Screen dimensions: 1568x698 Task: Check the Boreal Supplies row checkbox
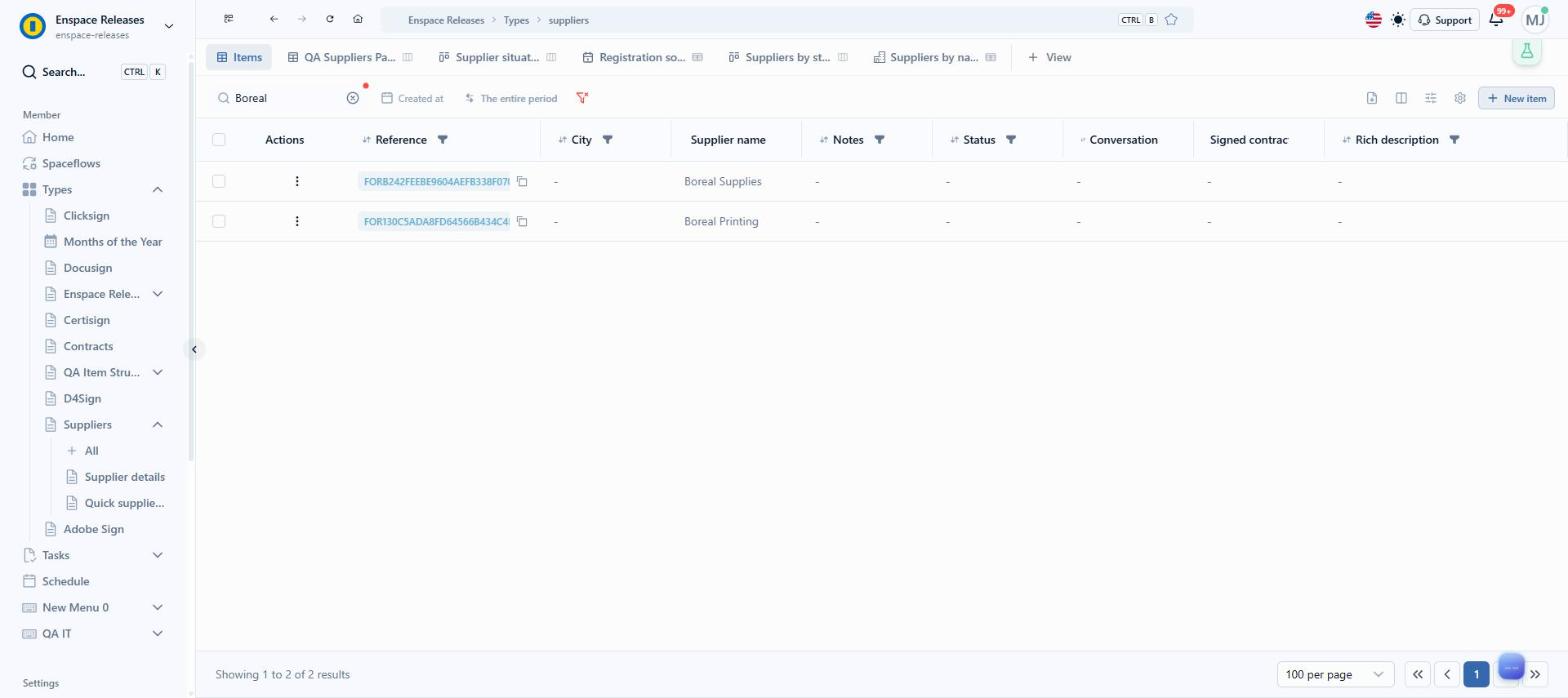tap(219, 181)
